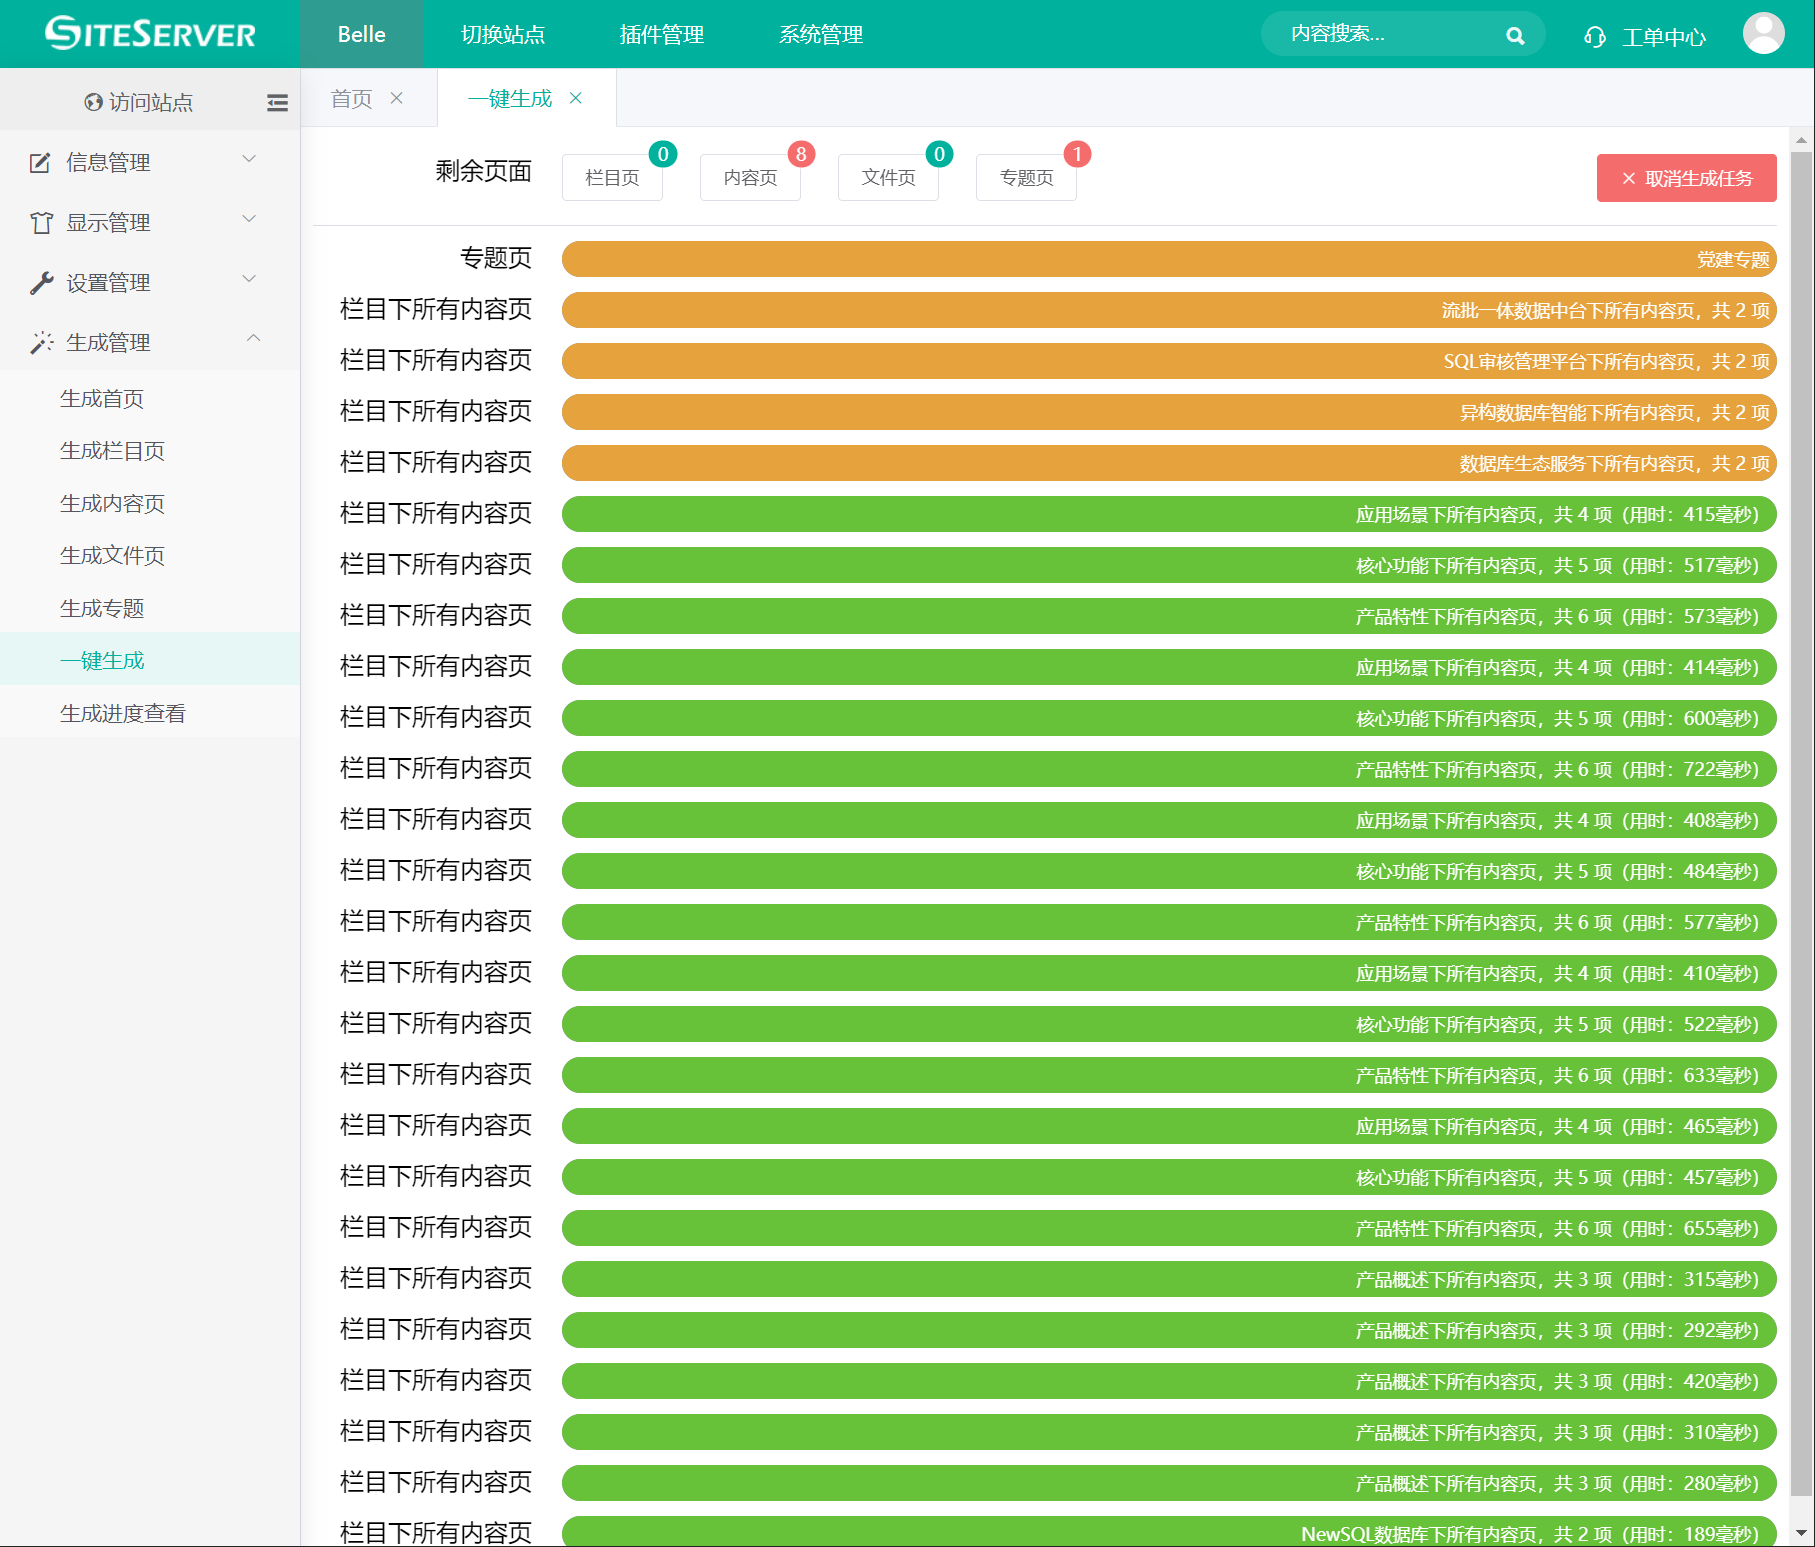The image size is (1815, 1547).
Task: Click the user avatar icon
Action: (x=1763, y=34)
